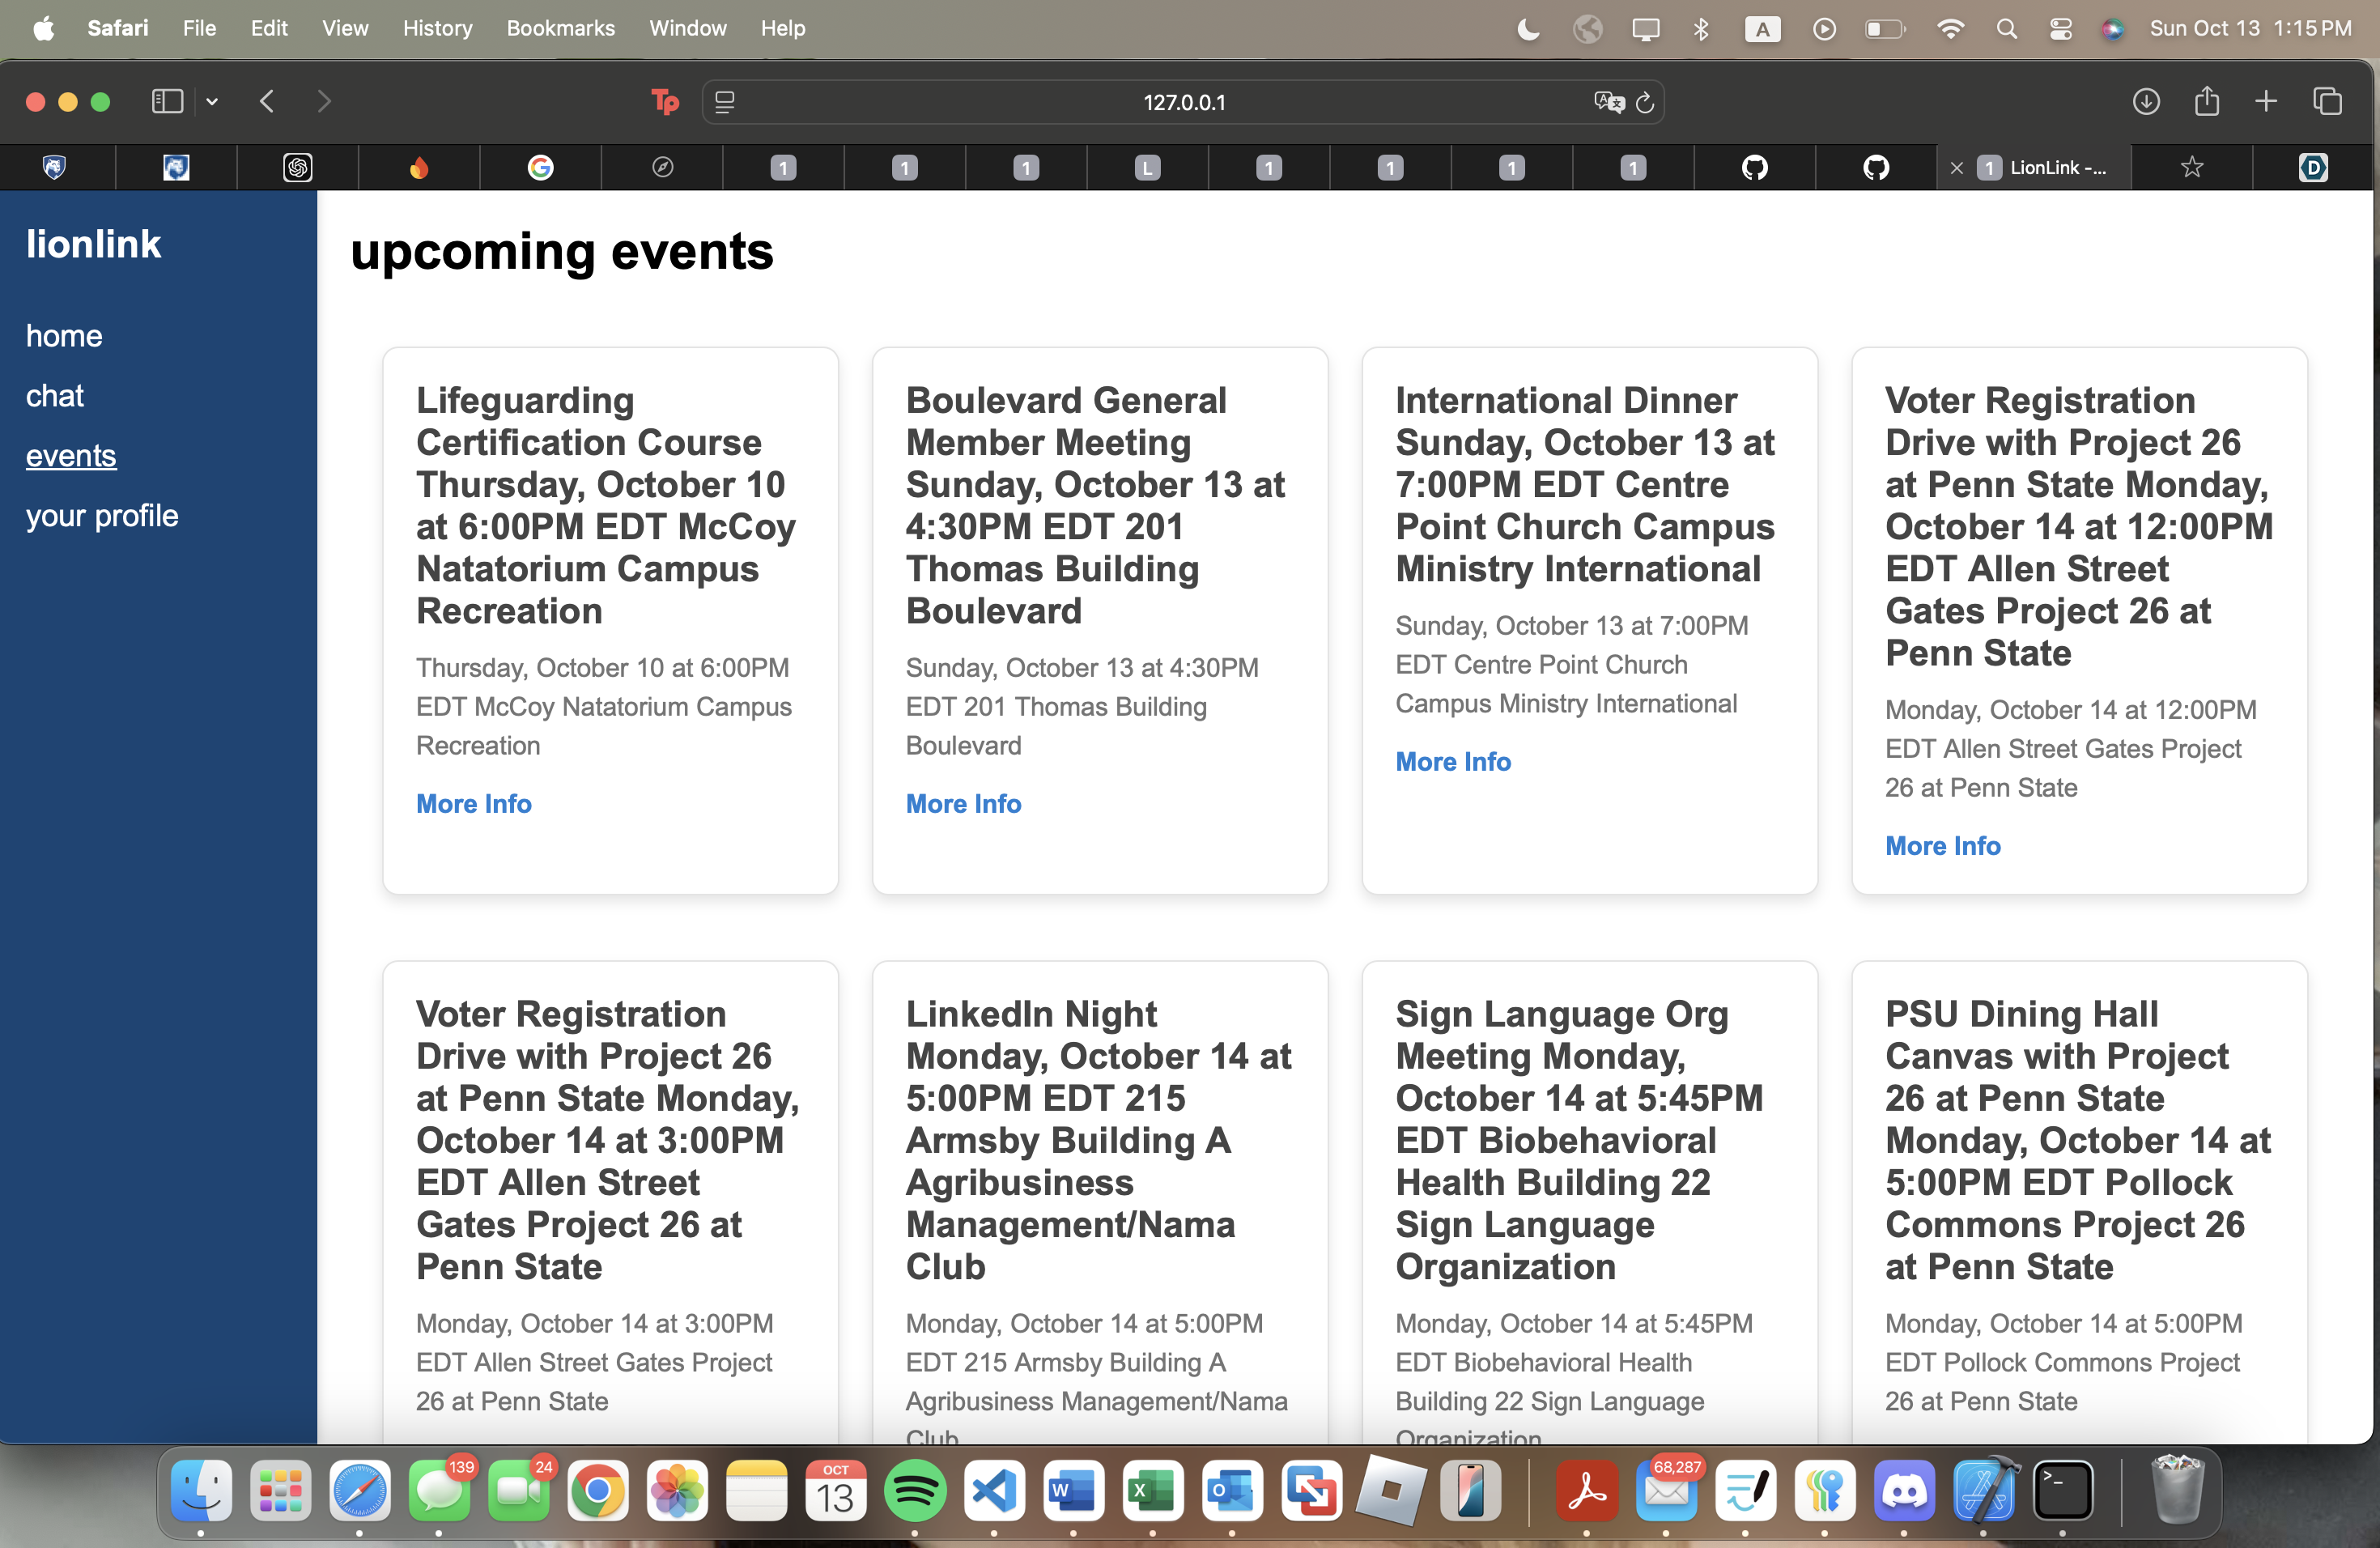
Task: Toggle Do Not Disturb moon icon
Action: point(1528,29)
